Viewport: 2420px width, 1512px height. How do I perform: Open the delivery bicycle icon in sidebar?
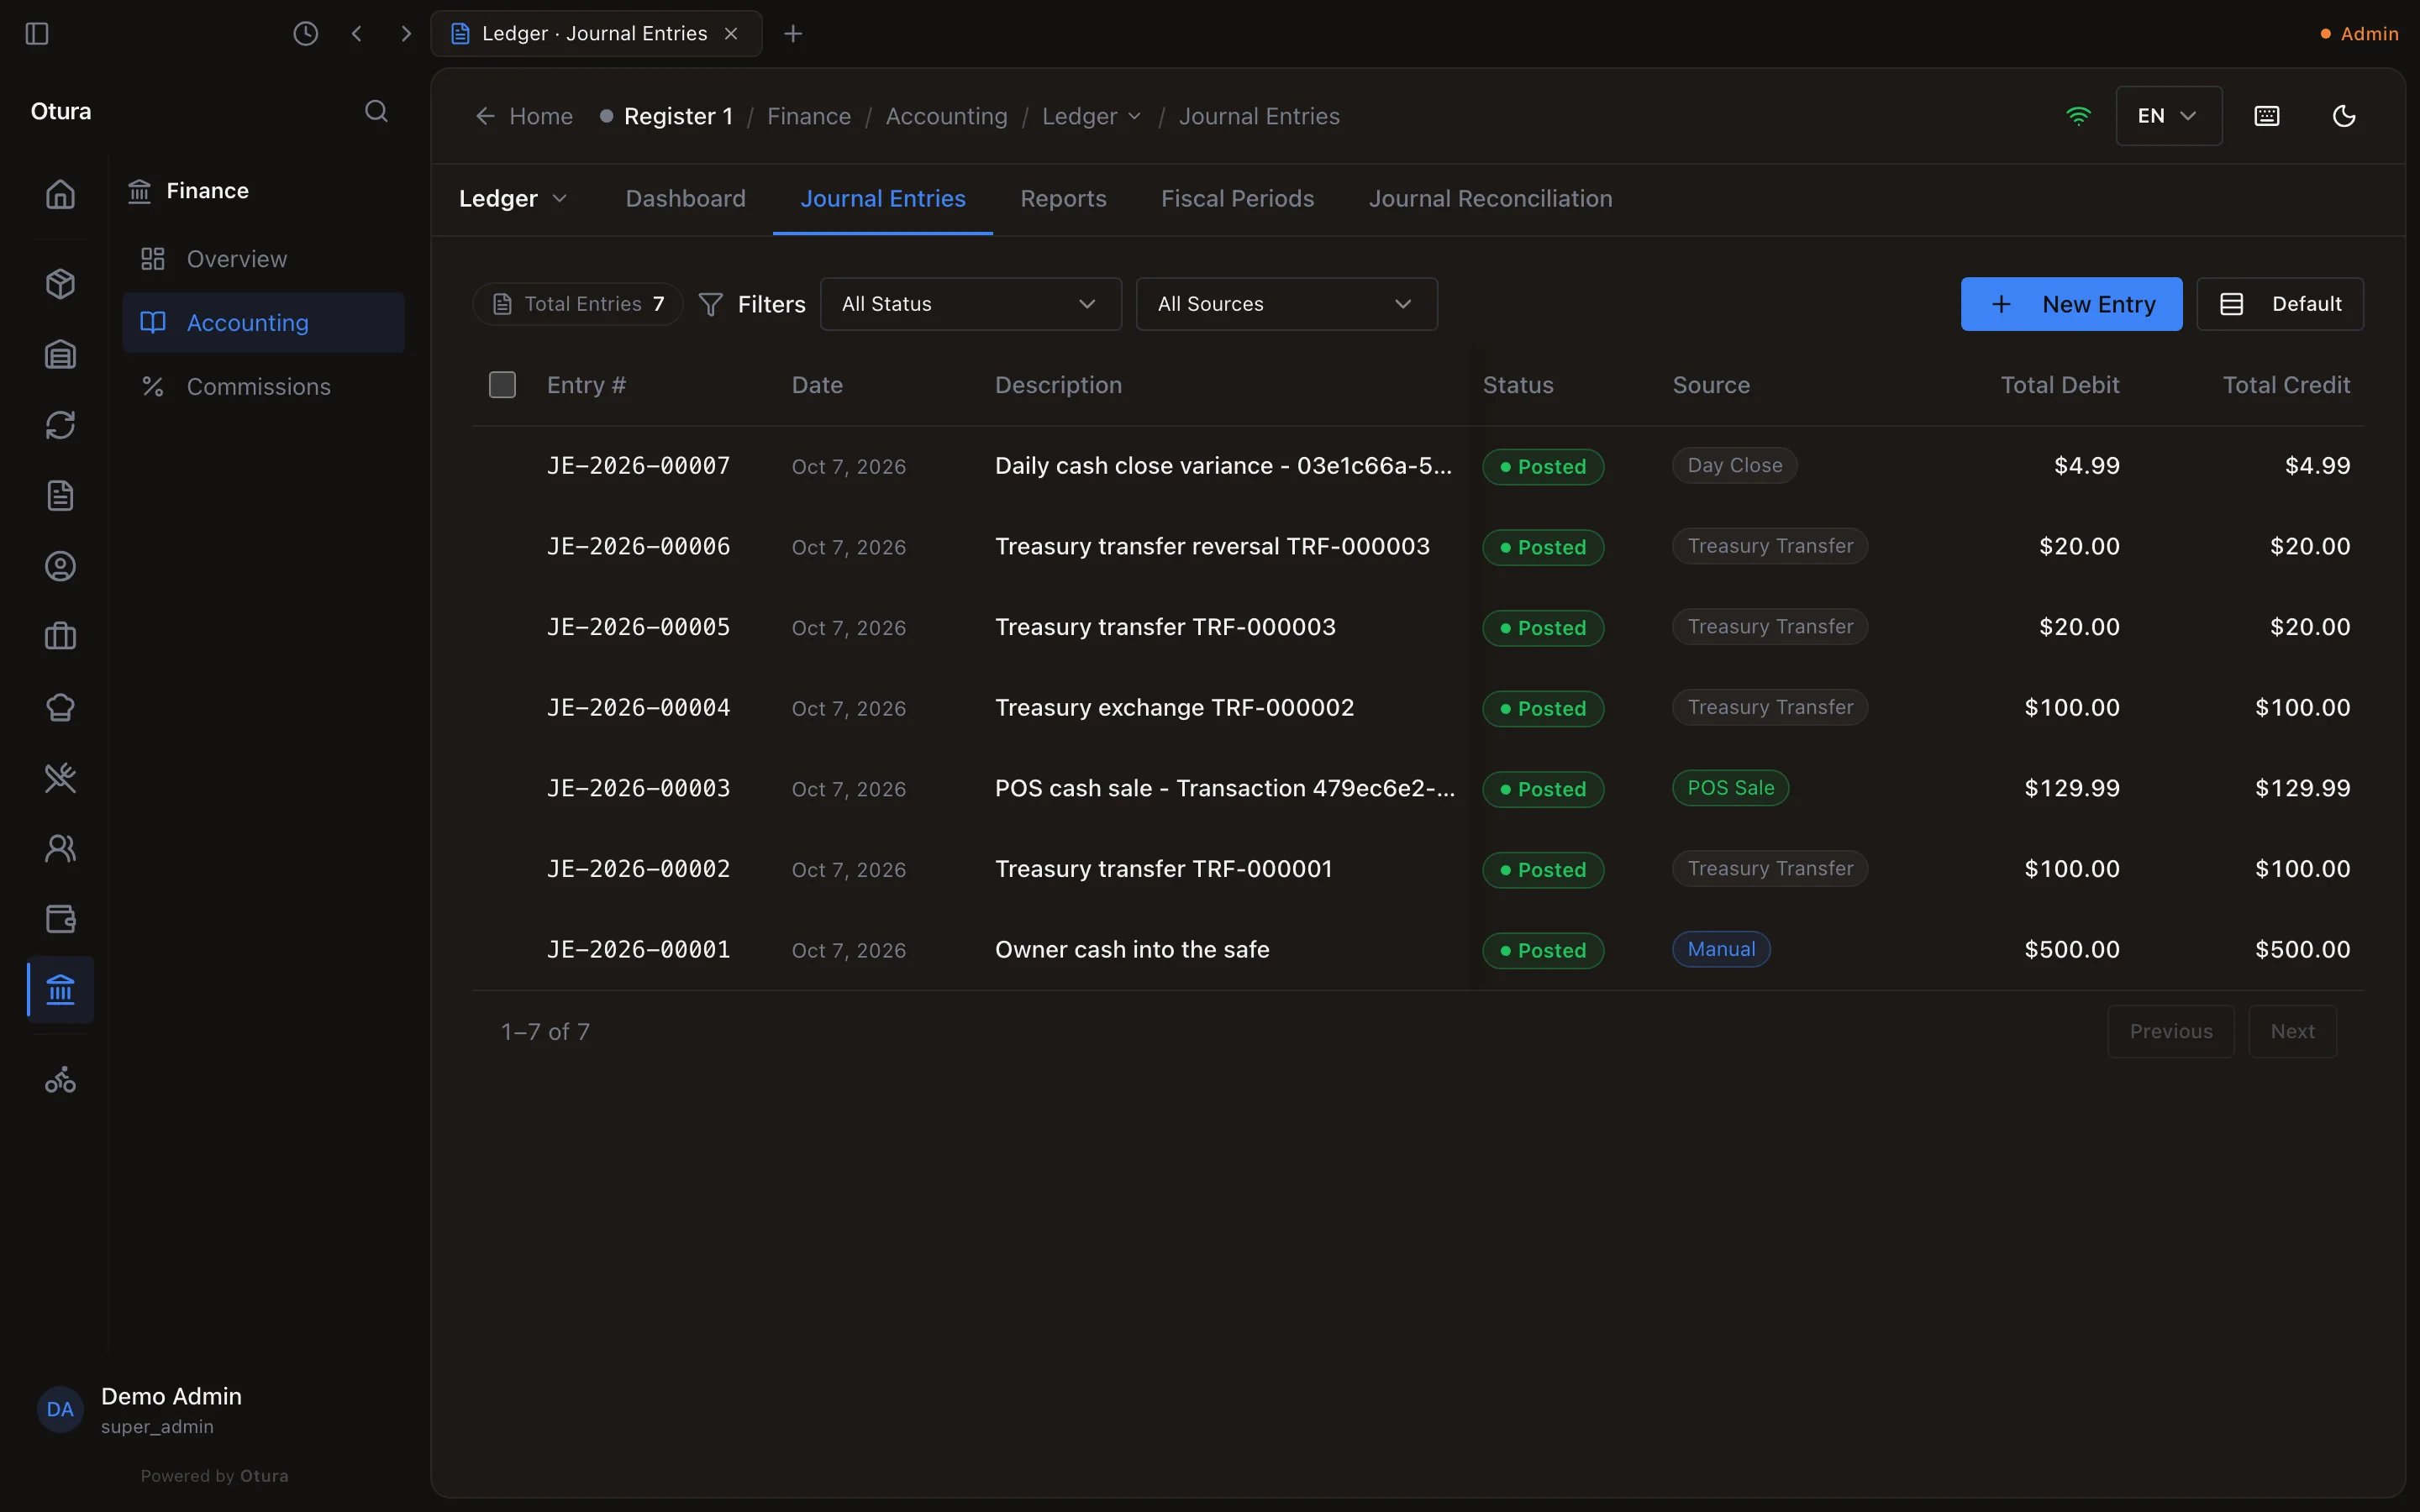[x=60, y=1079]
